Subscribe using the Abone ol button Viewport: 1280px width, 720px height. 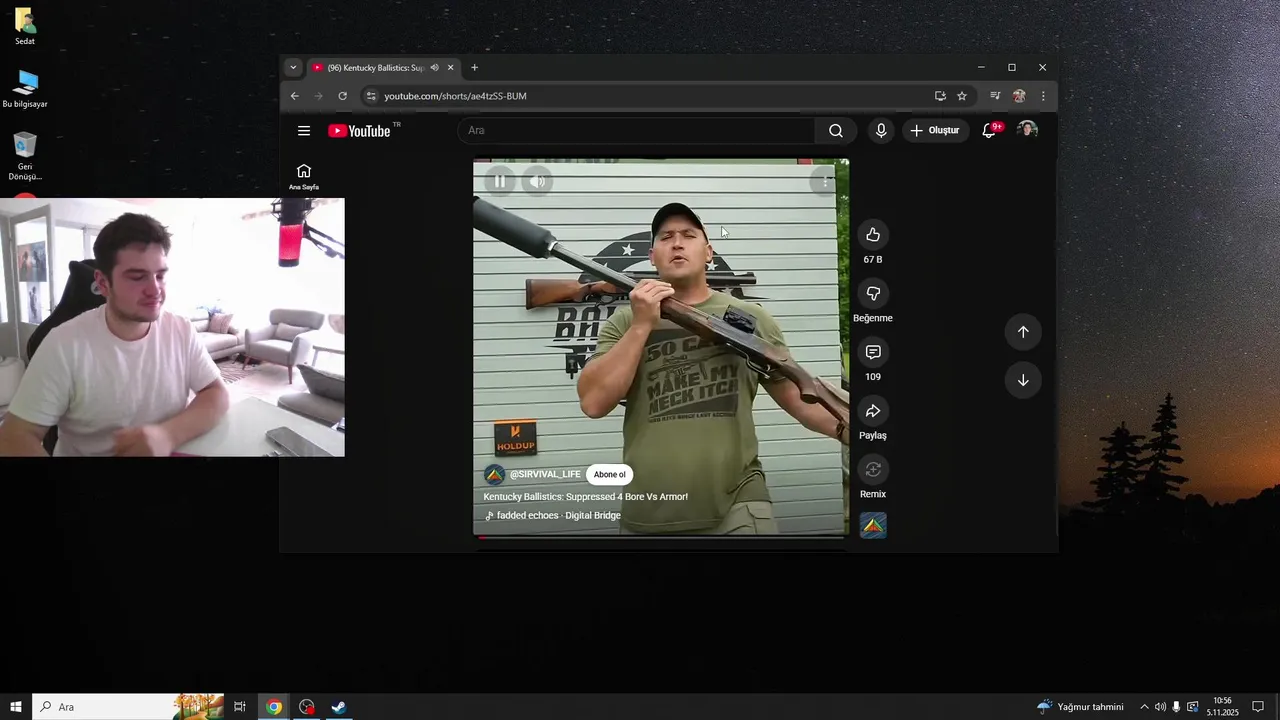(x=609, y=475)
